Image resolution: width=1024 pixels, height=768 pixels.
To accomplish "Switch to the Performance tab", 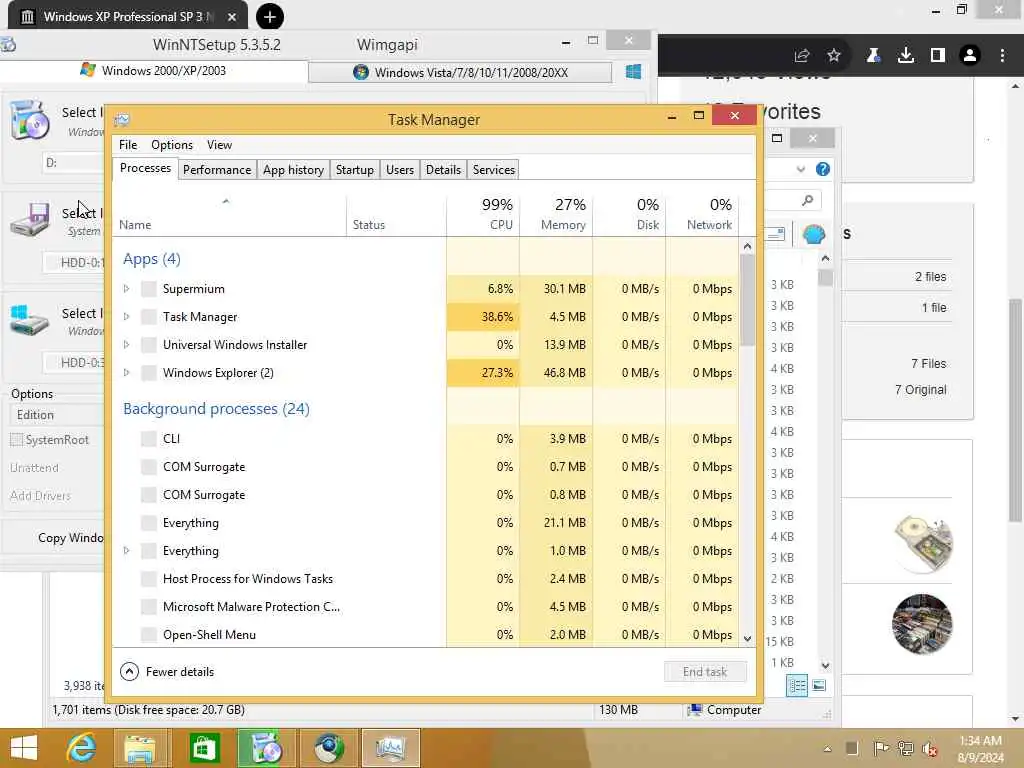I will point(217,170).
